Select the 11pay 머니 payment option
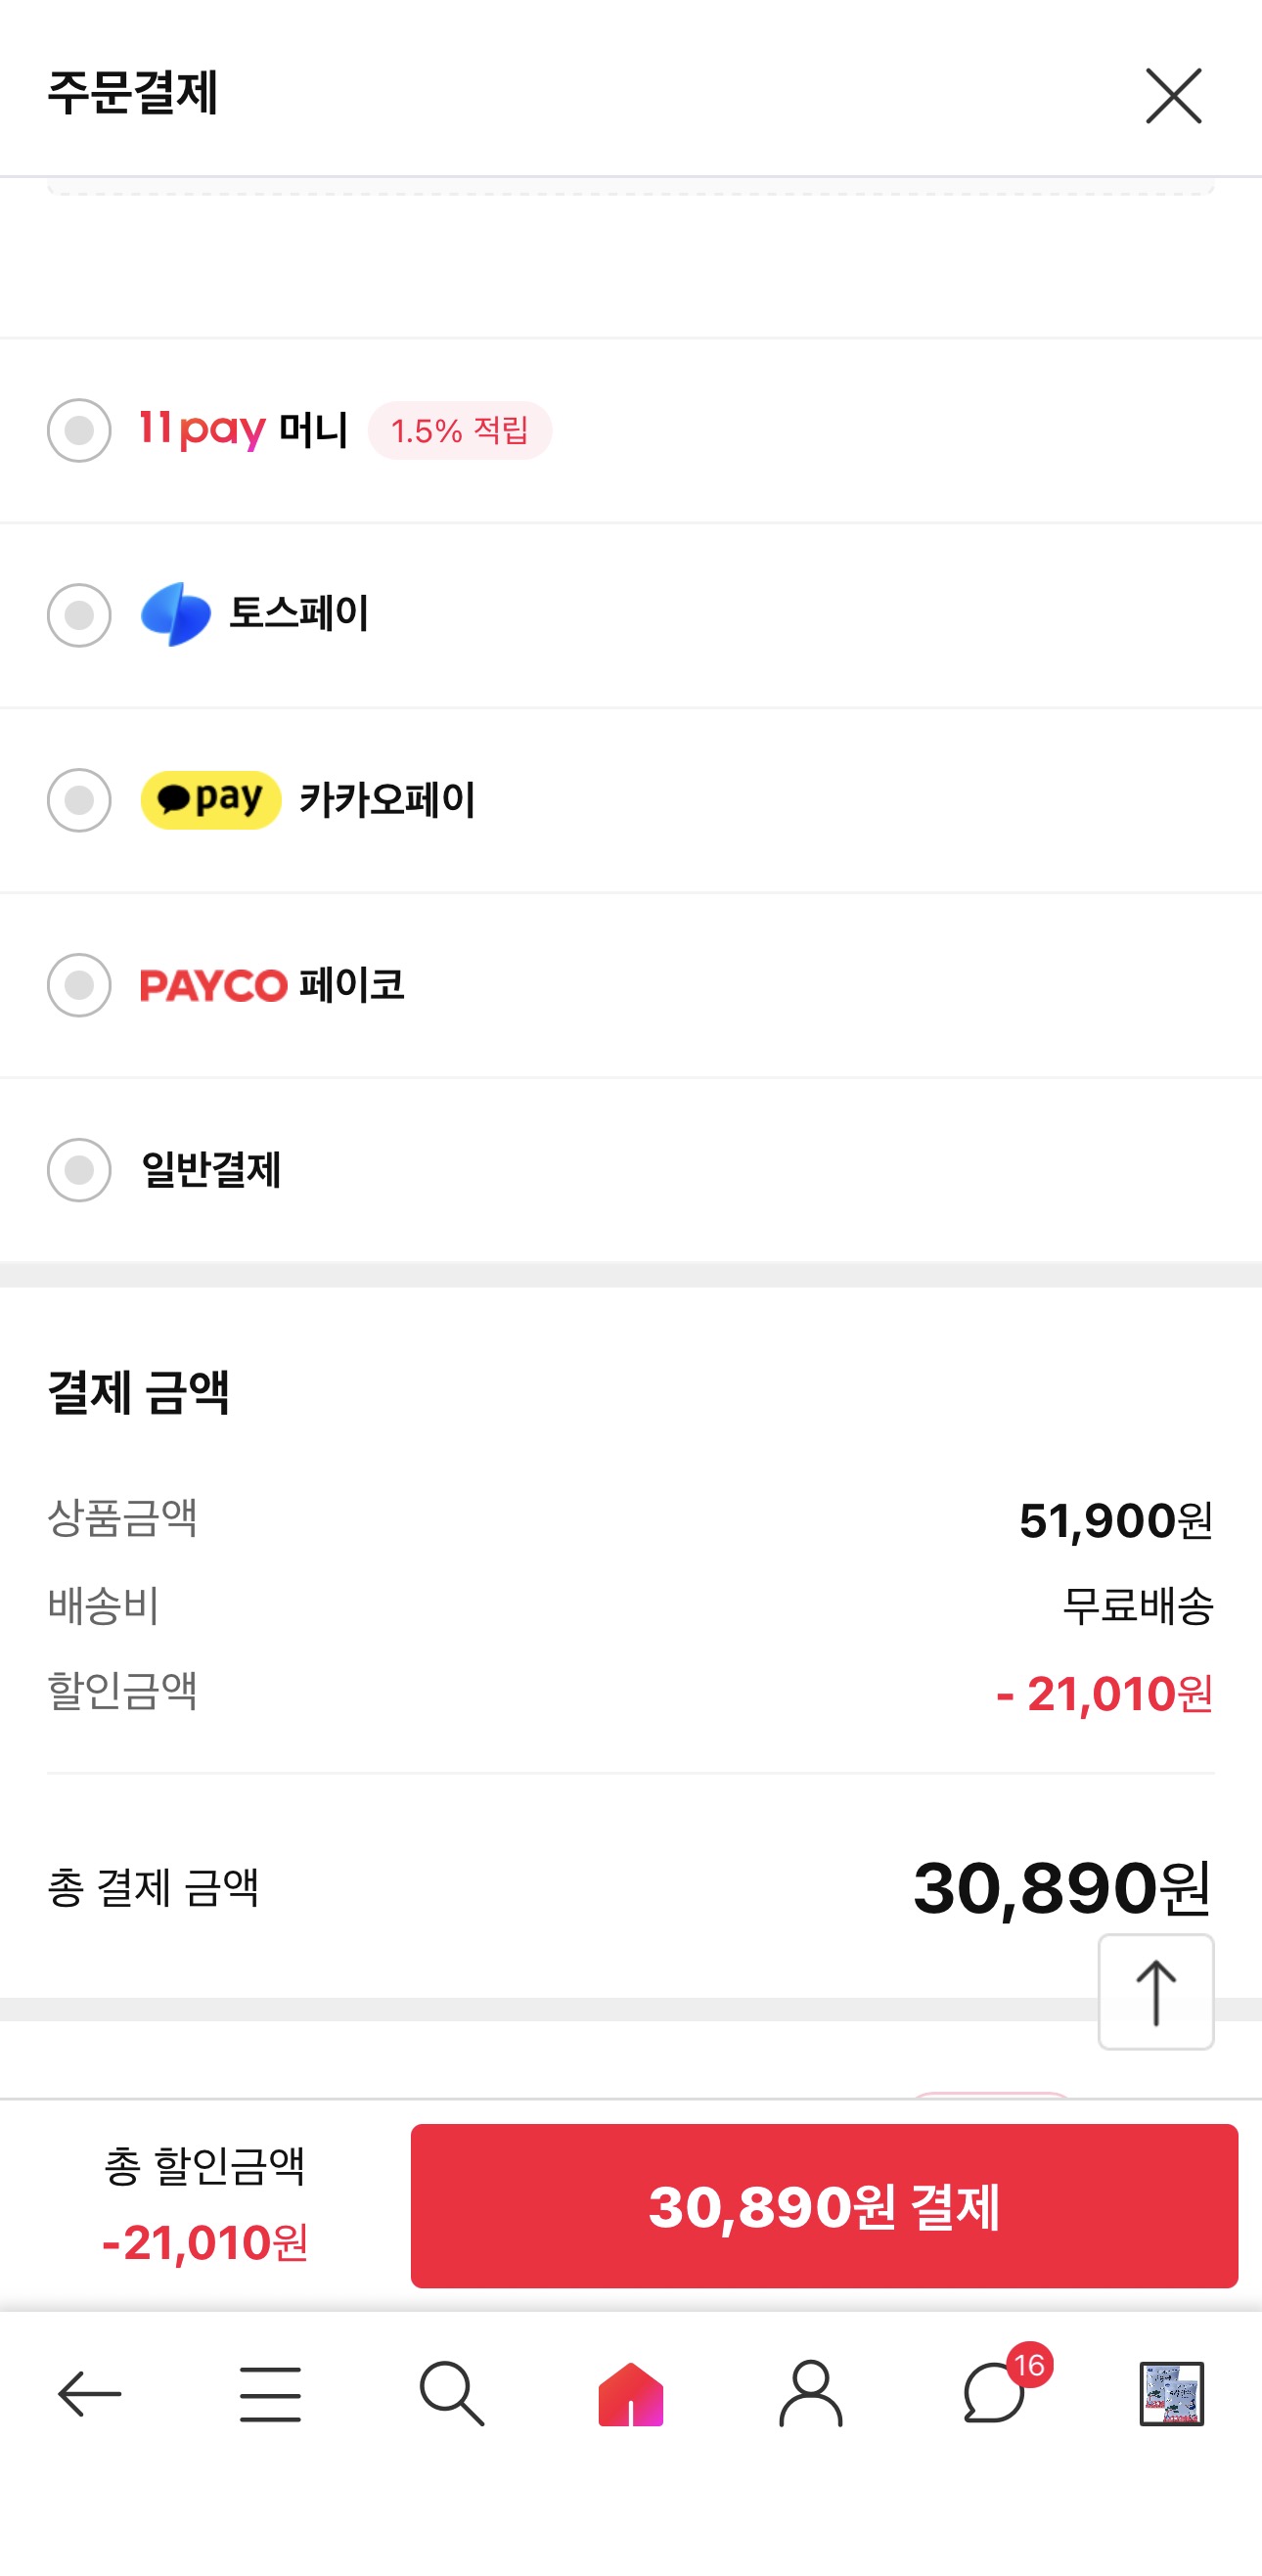This screenshot has height=2576, width=1262. coord(79,430)
